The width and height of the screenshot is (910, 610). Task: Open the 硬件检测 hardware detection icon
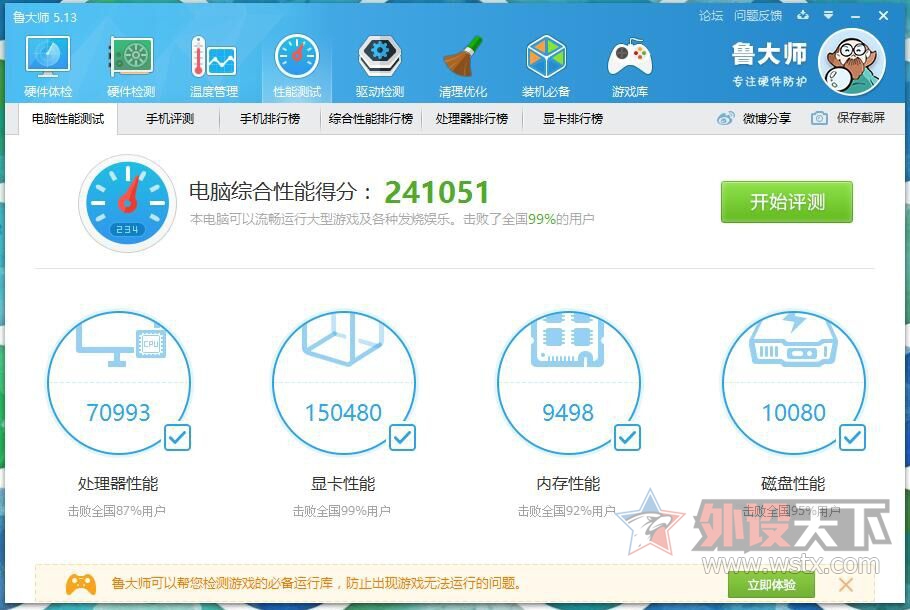[x=132, y=57]
